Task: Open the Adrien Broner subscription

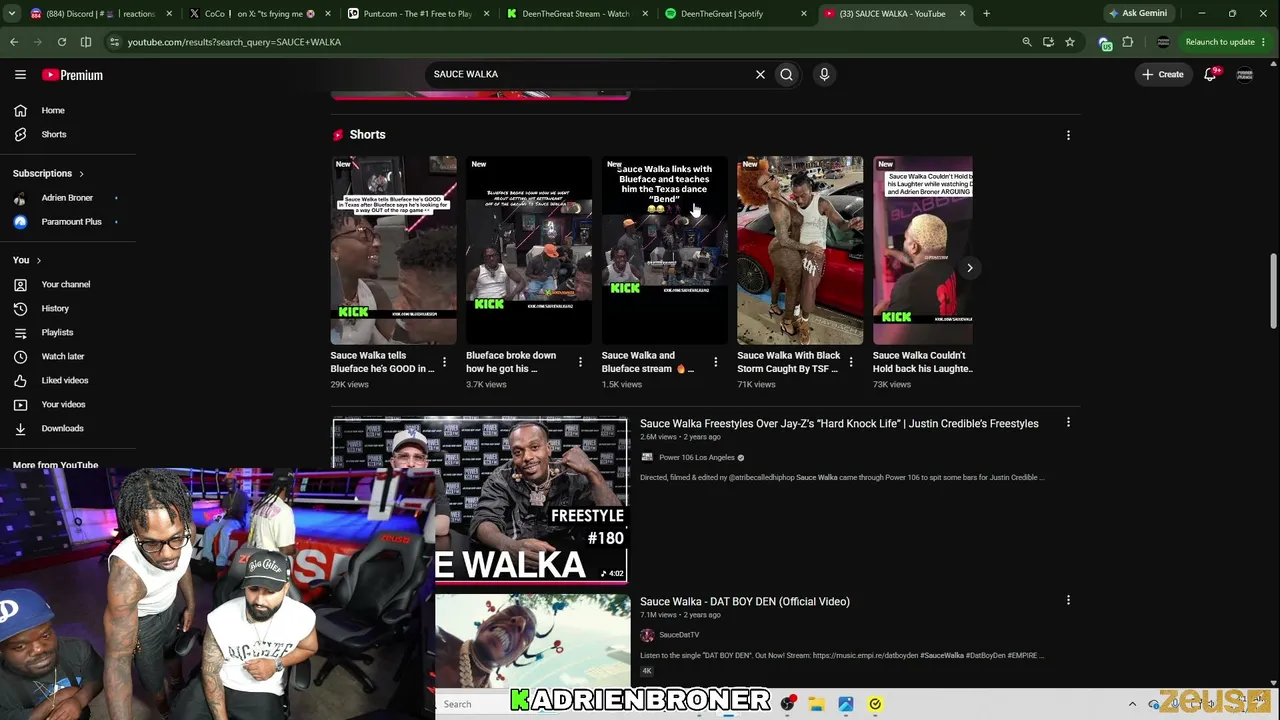Action: [68, 198]
